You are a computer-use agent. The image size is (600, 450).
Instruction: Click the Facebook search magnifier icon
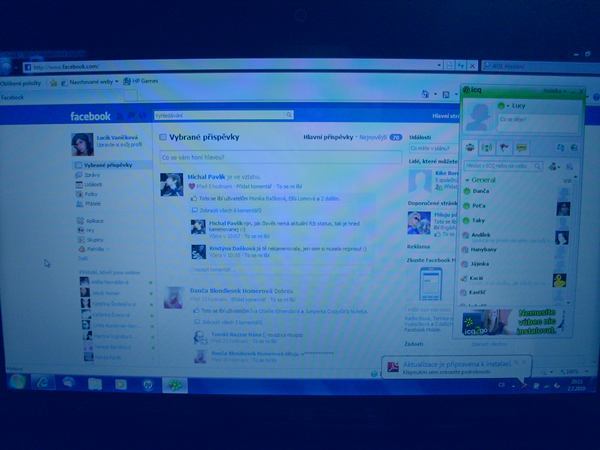pos(289,115)
